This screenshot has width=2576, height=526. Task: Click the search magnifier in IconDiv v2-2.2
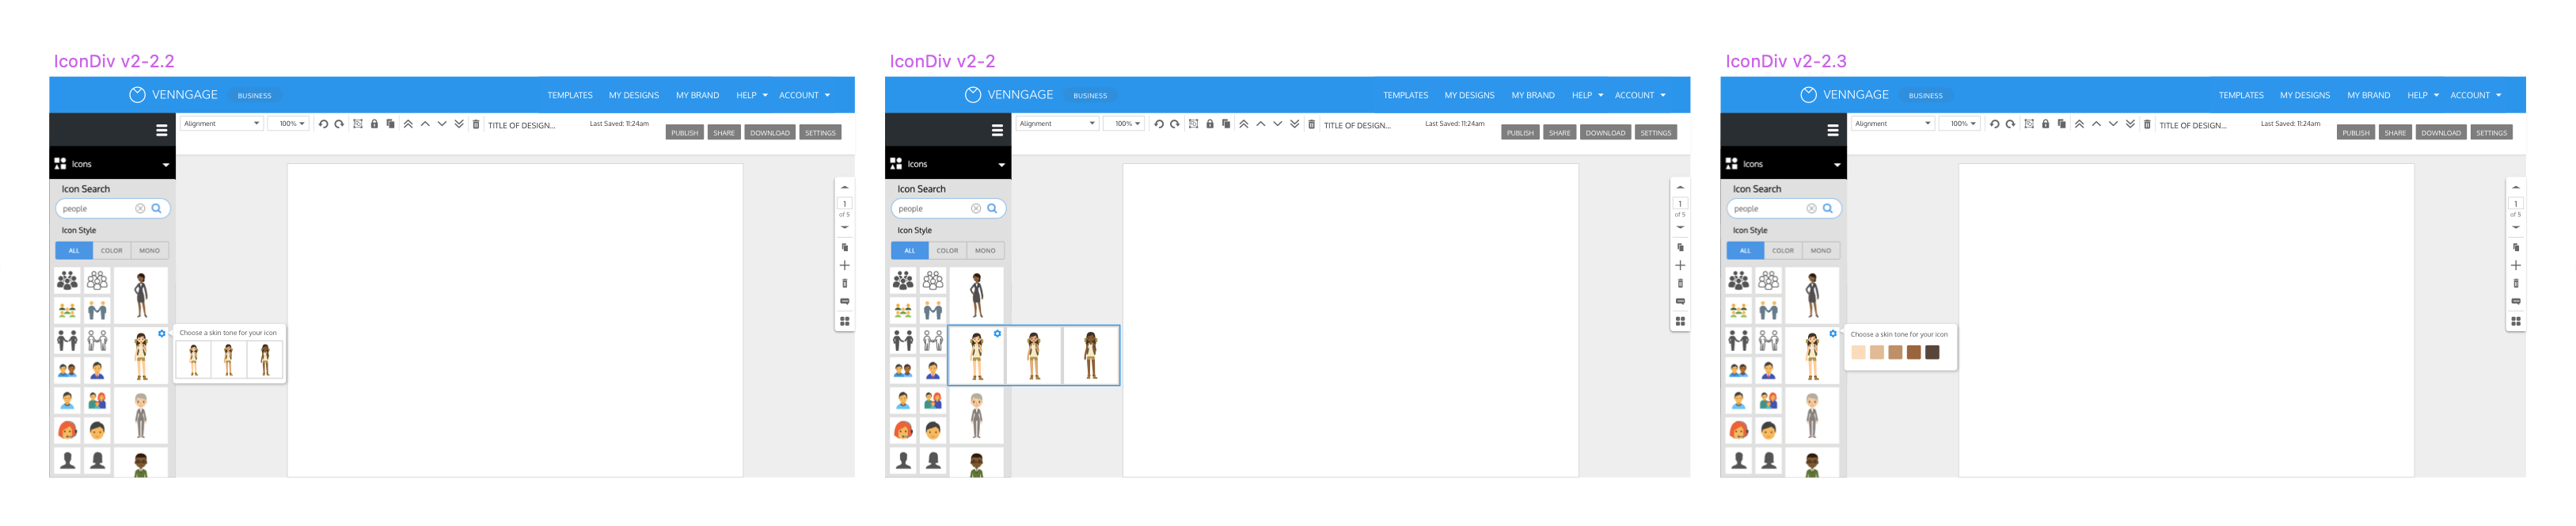157,208
